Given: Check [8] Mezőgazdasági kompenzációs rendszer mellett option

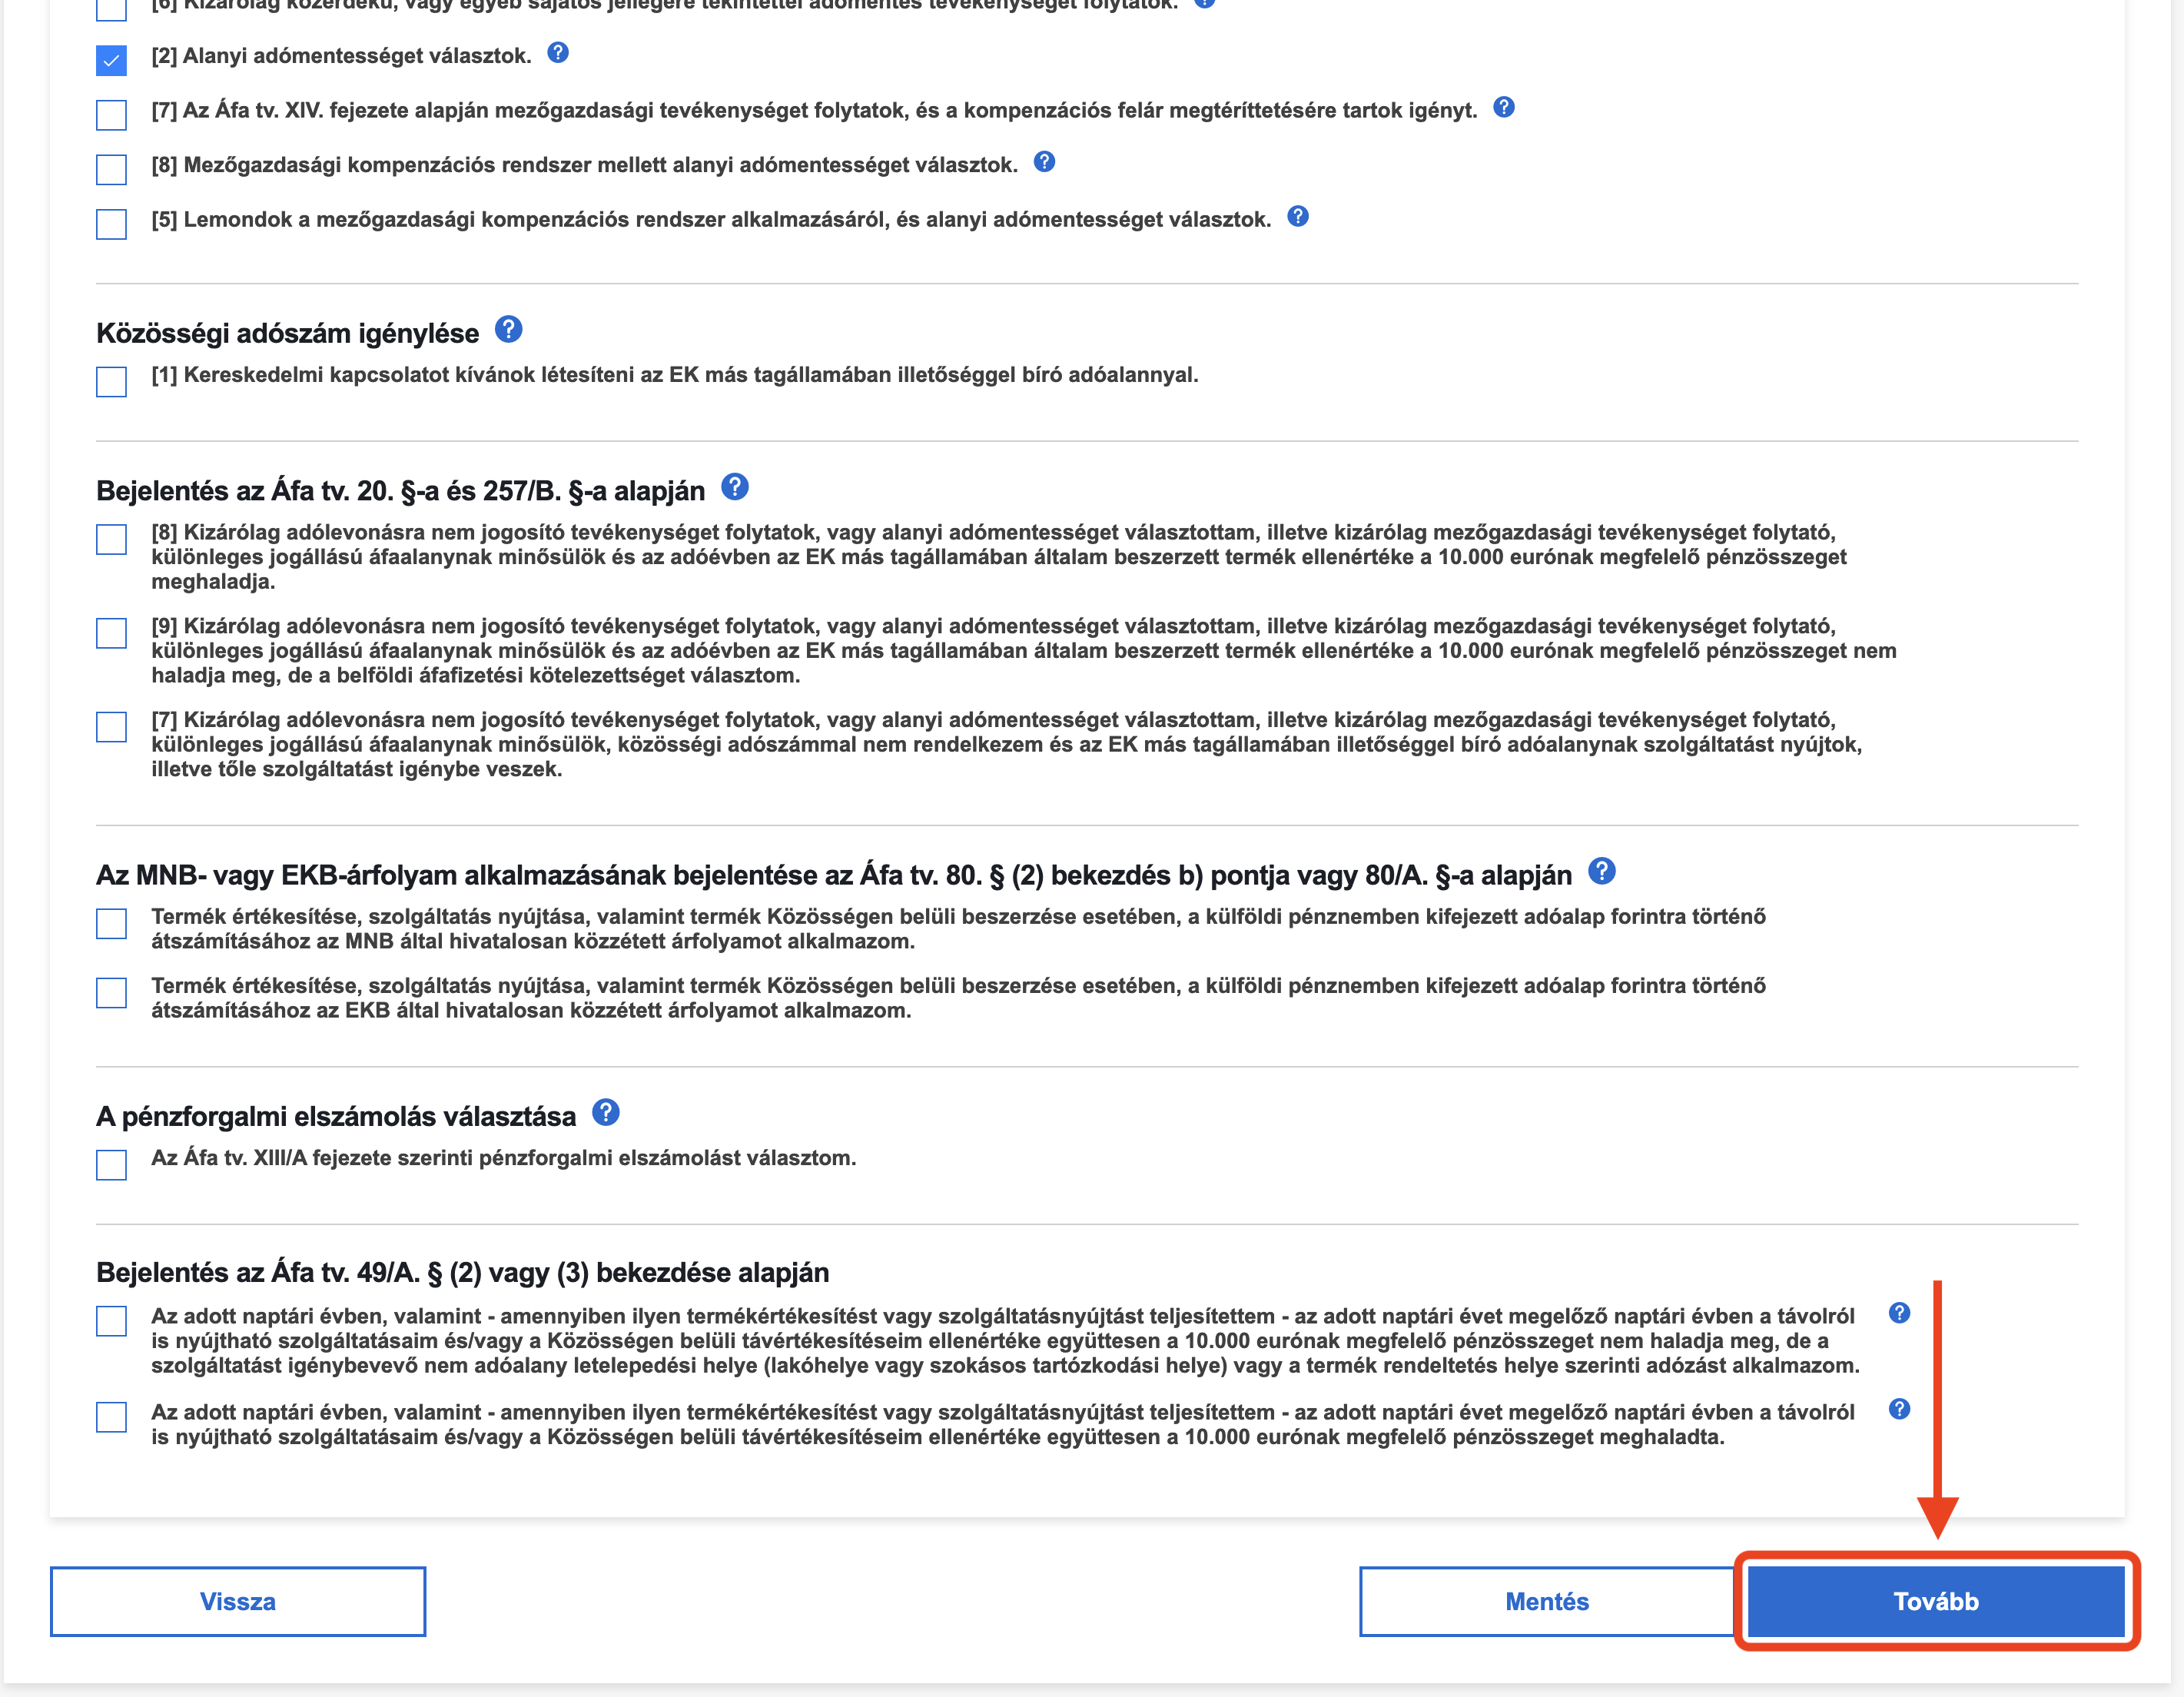Looking at the screenshot, I should 111,170.
